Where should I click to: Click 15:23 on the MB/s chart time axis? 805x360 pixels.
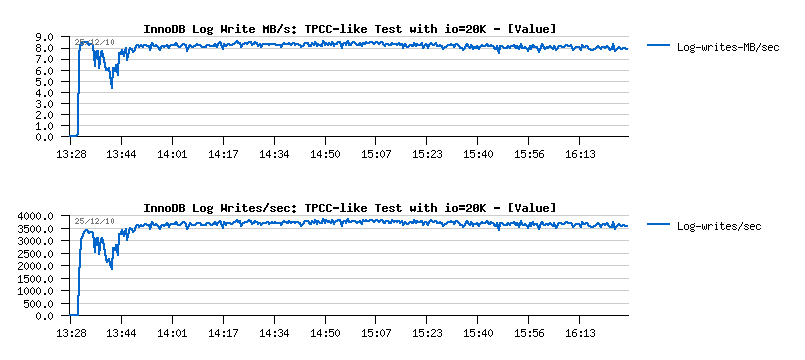427,155
